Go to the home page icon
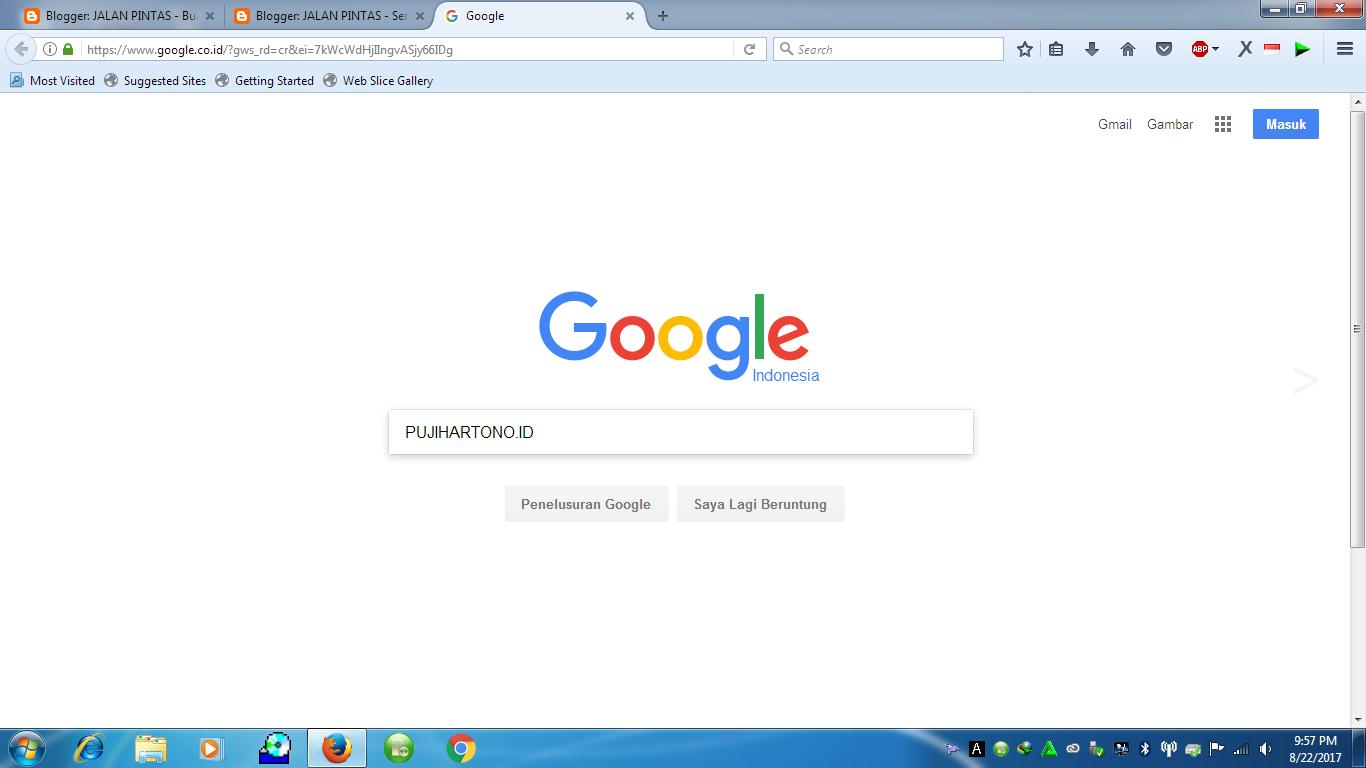Viewport: 1366px width, 768px height. click(1128, 49)
